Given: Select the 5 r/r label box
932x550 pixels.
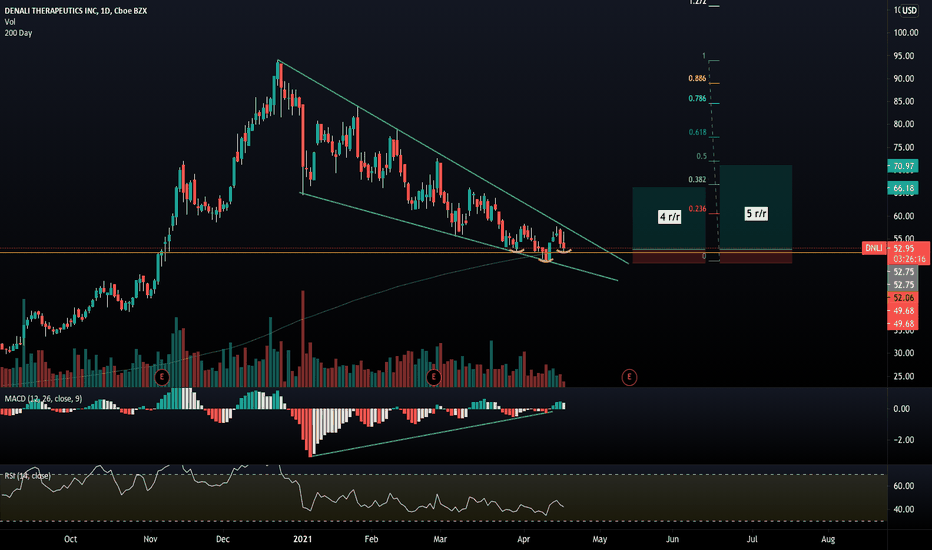Looking at the screenshot, I should pyautogui.click(x=756, y=213).
